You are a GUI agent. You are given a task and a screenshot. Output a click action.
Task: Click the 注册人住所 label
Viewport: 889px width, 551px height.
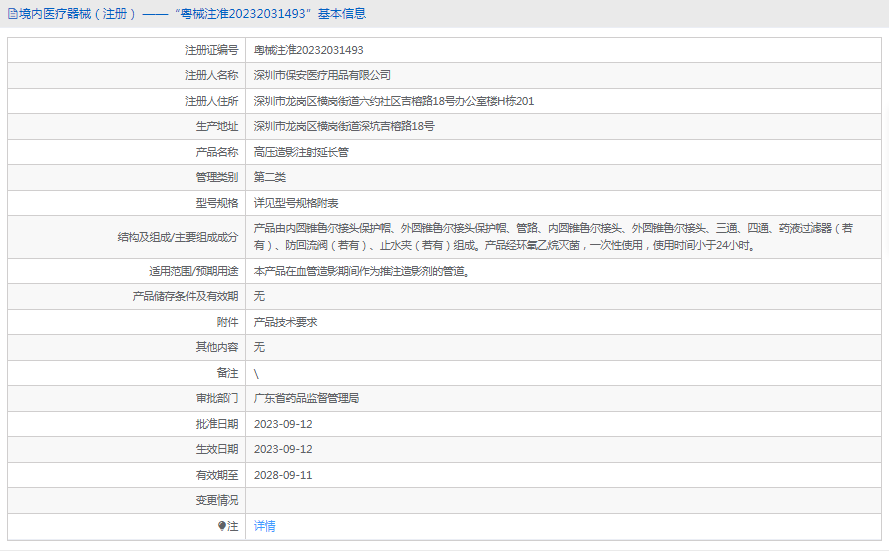pyautogui.click(x=211, y=101)
